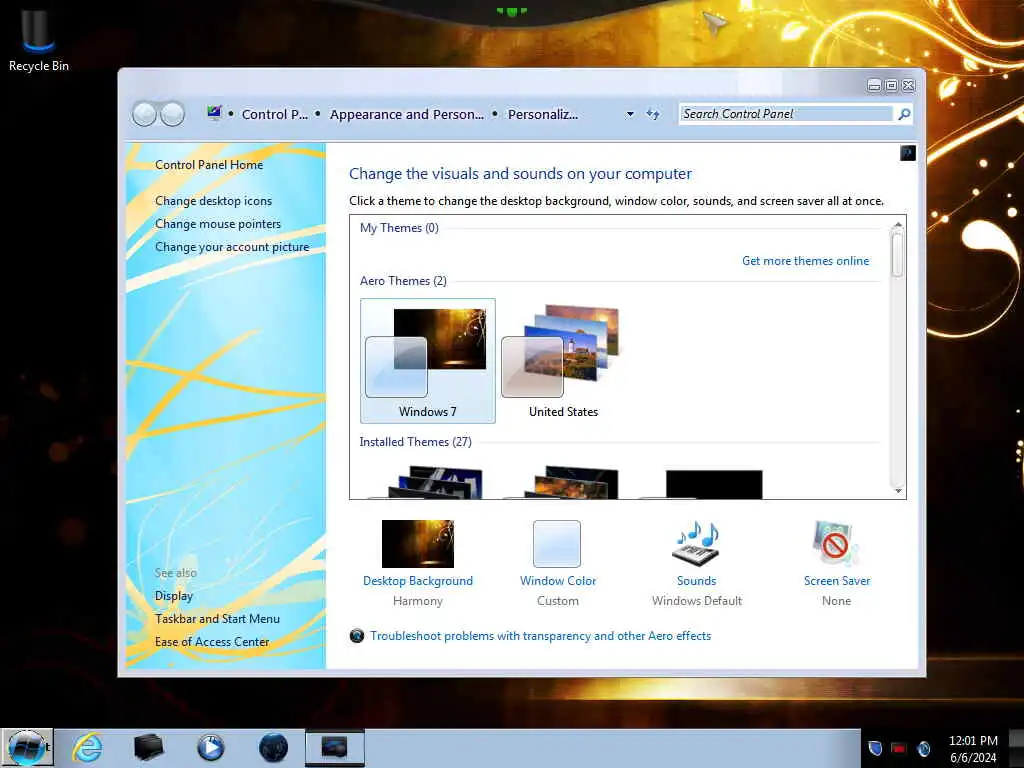
Task: Click the shield tray icon
Action: 875,748
